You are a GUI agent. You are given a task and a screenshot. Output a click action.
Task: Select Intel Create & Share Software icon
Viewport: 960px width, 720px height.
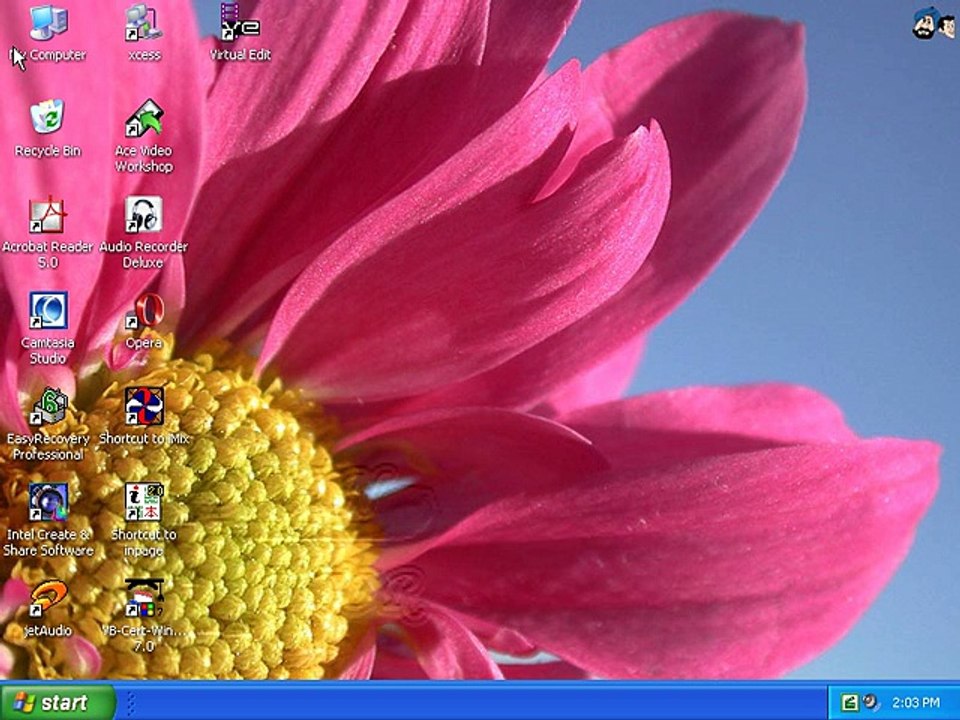(x=48, y=502)
